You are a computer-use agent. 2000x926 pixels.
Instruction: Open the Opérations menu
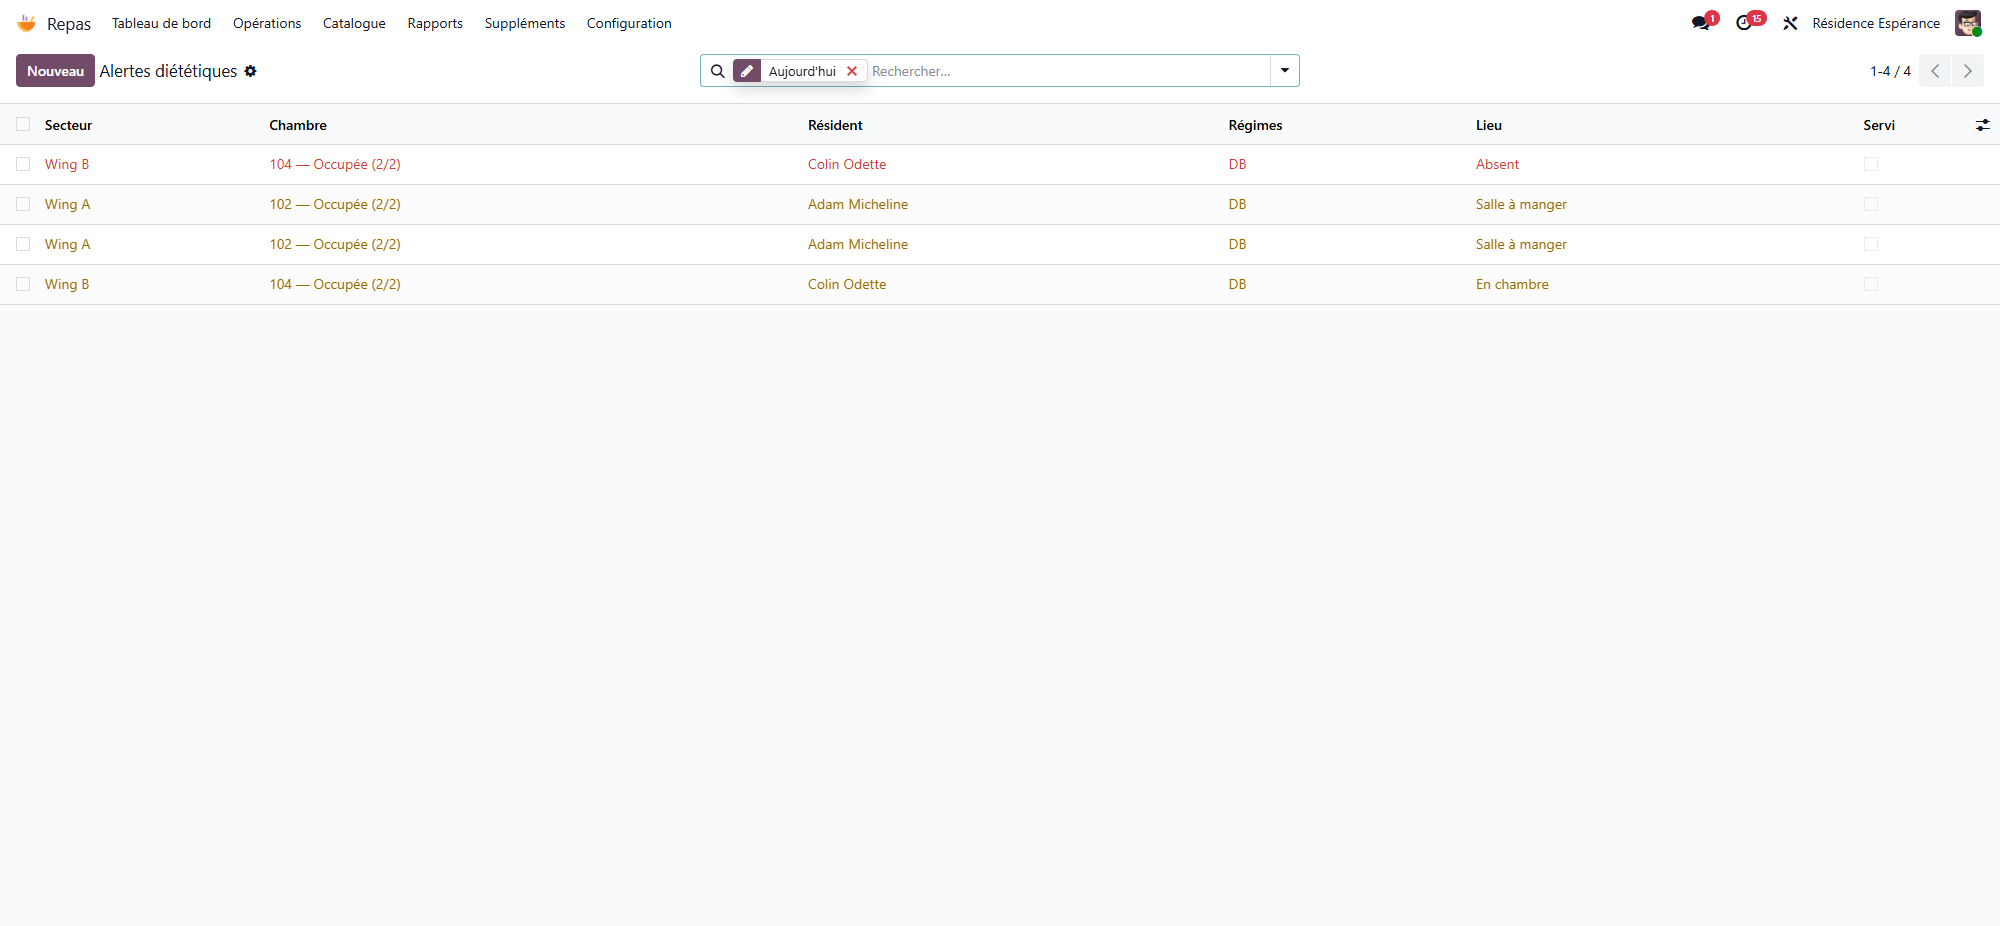tap(267, 23)
